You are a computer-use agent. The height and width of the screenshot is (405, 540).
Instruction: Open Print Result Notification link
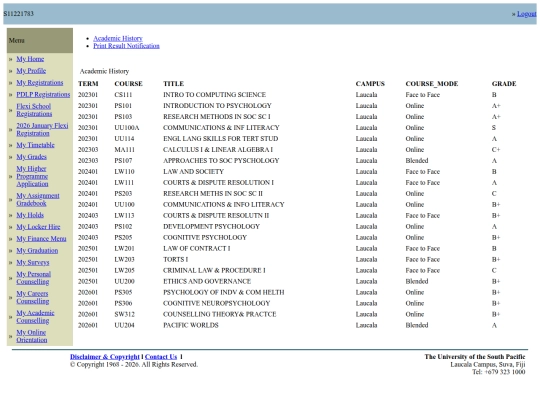[126, 46]
